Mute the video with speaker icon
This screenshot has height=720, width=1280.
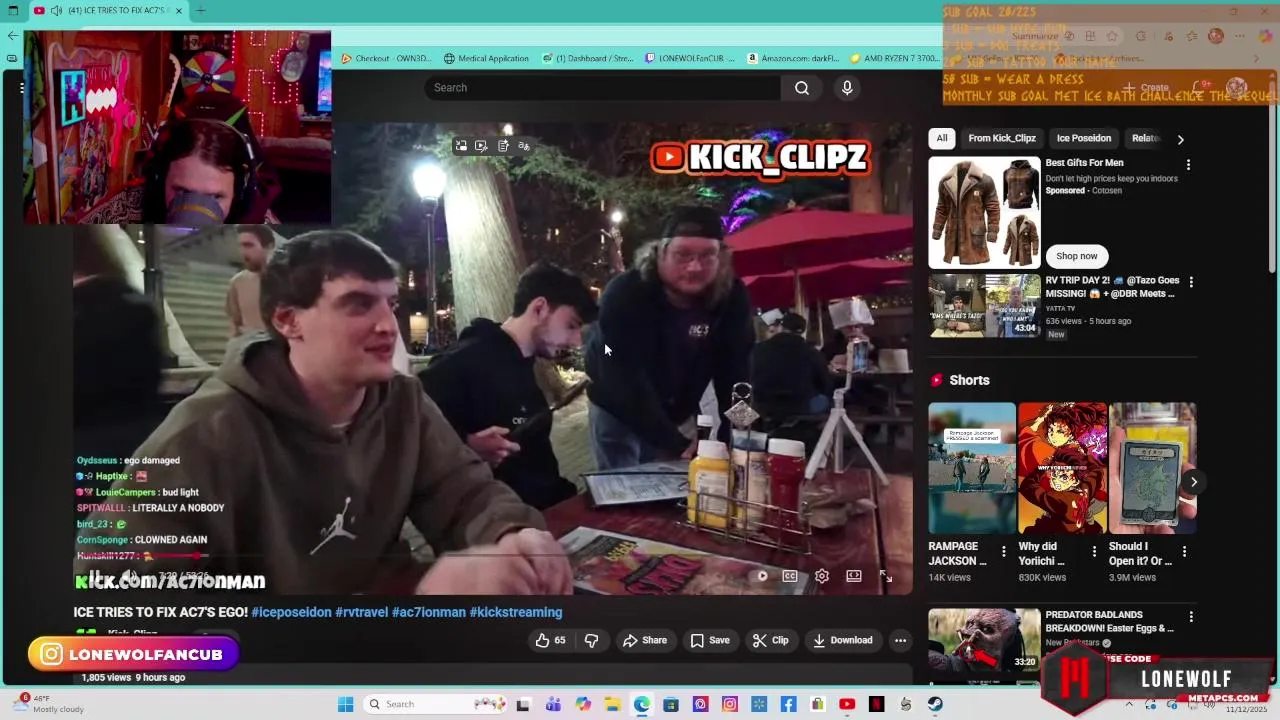coord(131,576)
